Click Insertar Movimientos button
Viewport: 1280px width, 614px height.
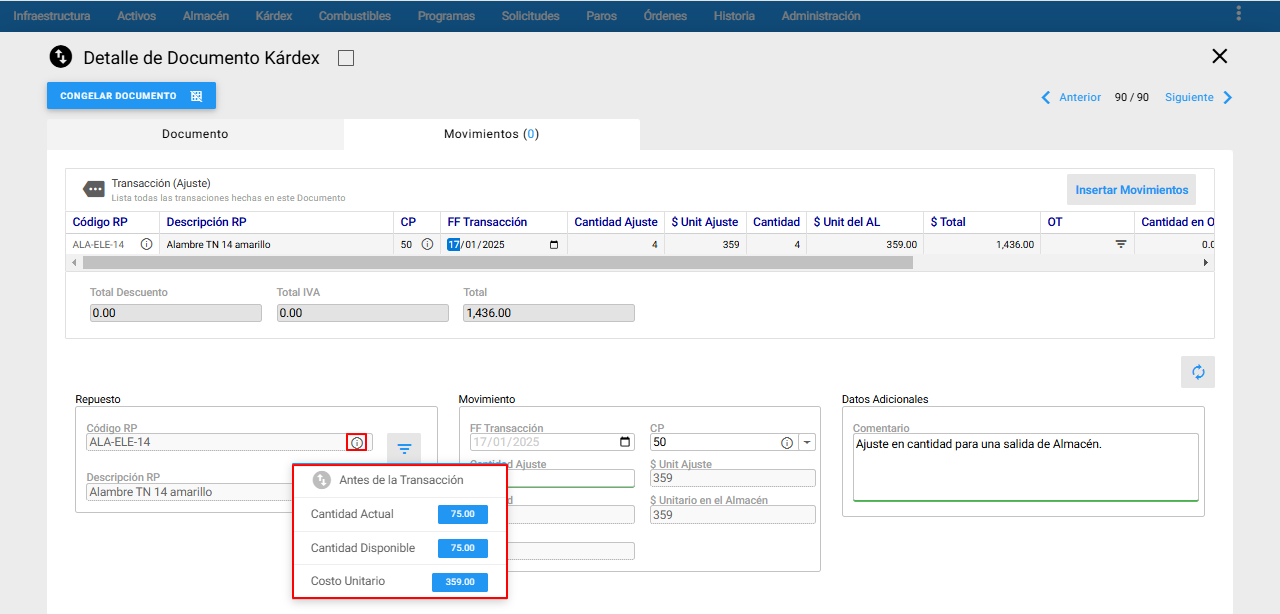point(1131,190)
